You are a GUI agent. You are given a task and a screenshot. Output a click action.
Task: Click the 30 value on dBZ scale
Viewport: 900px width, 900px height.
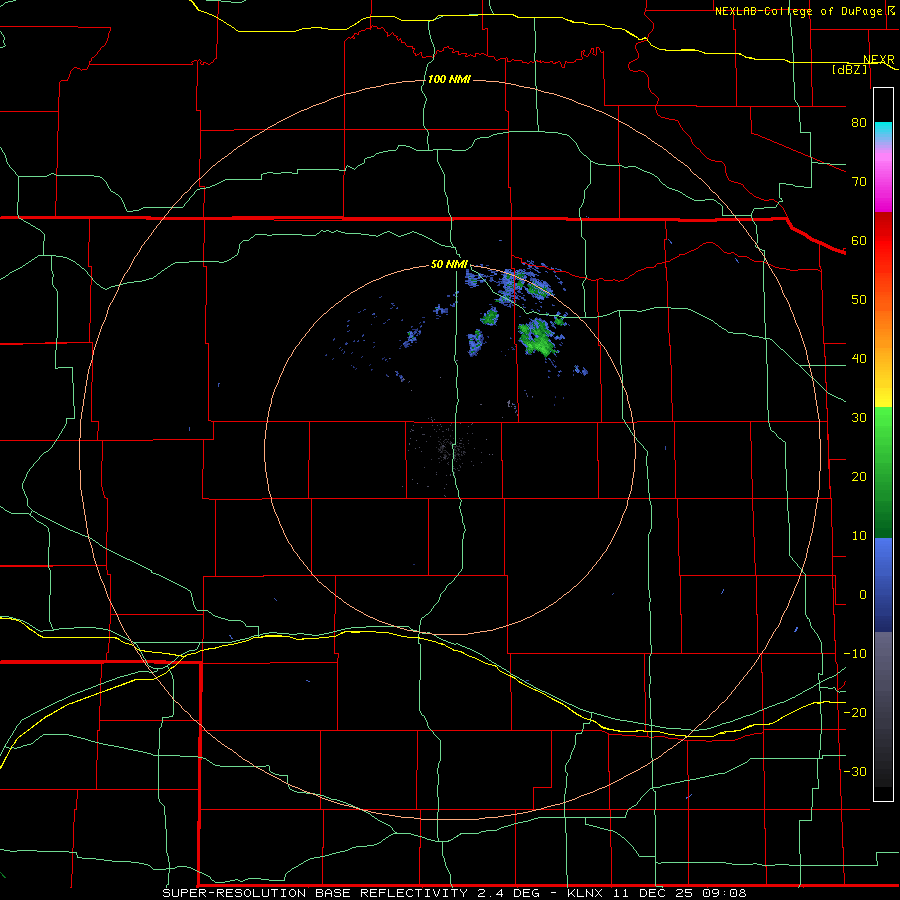coord(859,418)
